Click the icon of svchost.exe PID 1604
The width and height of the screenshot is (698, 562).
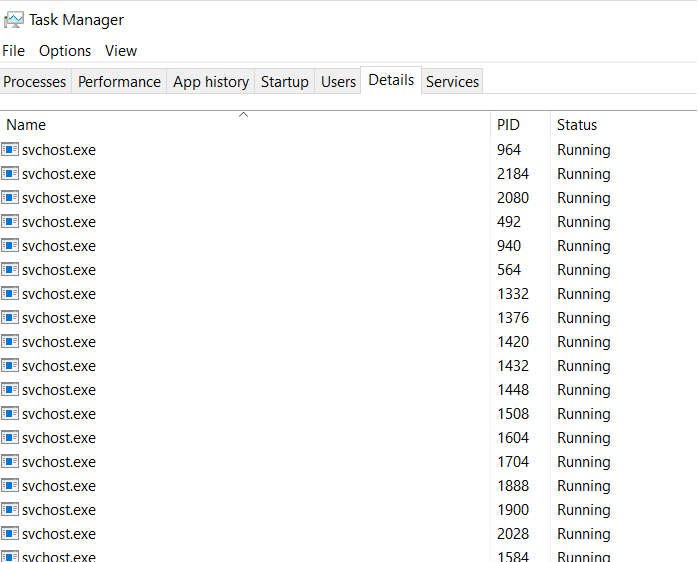pyautogui.click(x=10, y=438)
